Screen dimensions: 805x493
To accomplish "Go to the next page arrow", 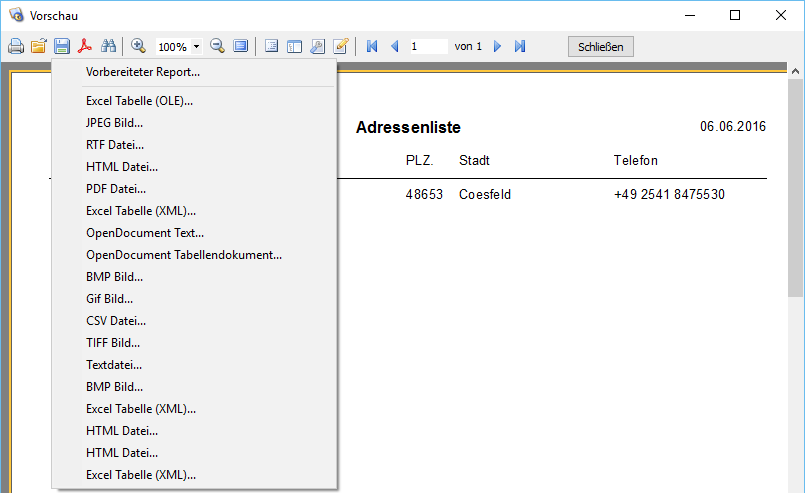I will click(x=497, y=47).
